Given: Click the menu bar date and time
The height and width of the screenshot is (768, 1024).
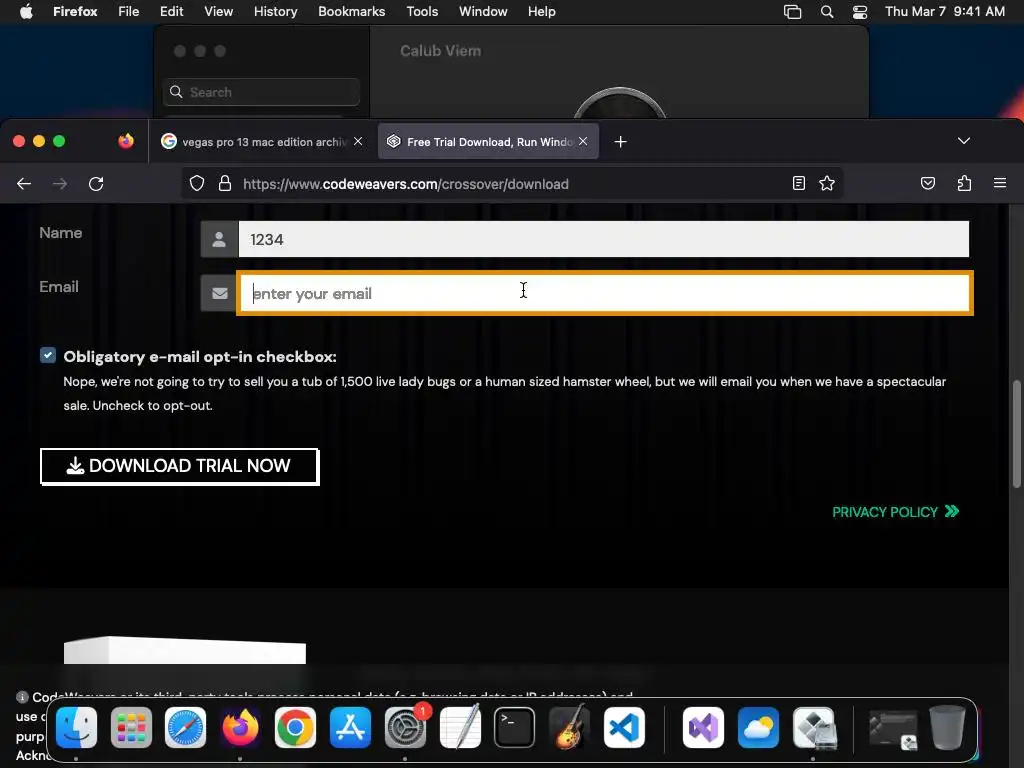Looking at the screenshot, I should coord(944,12).
